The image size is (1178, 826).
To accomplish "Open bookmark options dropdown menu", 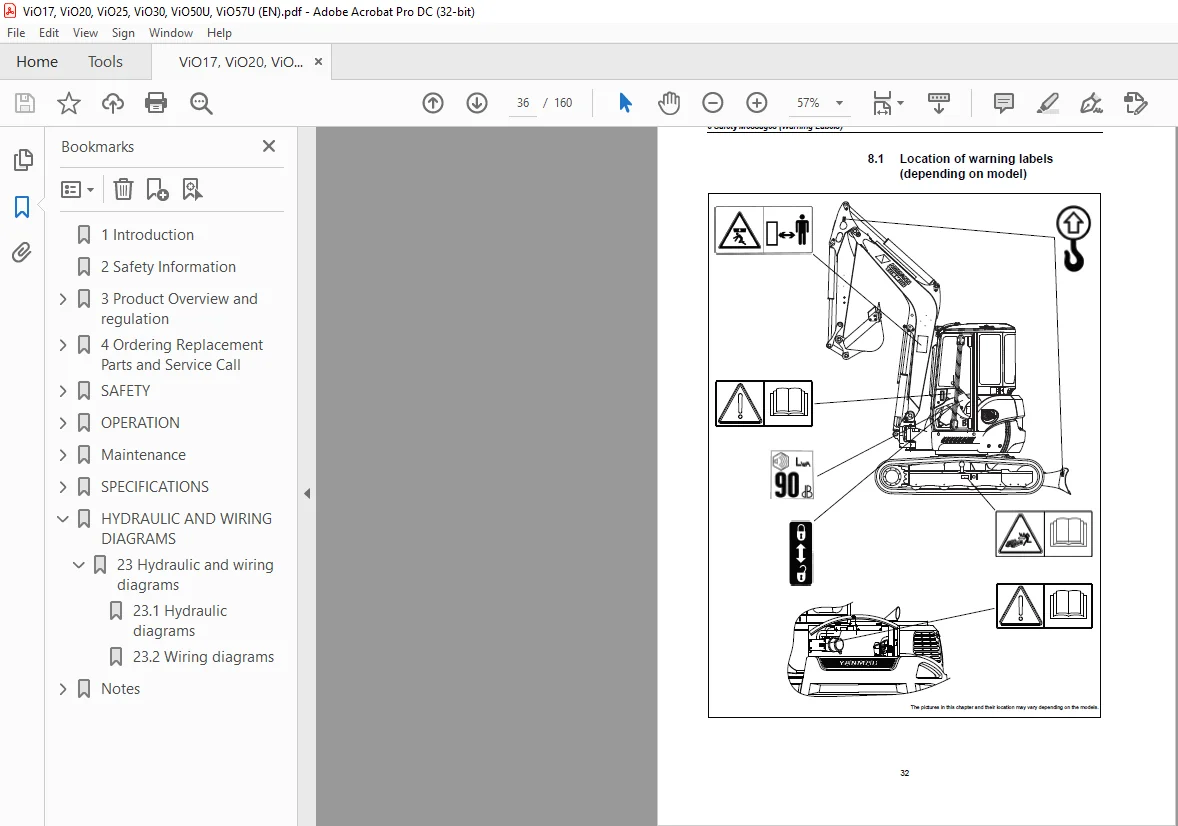I will [77, 189].
